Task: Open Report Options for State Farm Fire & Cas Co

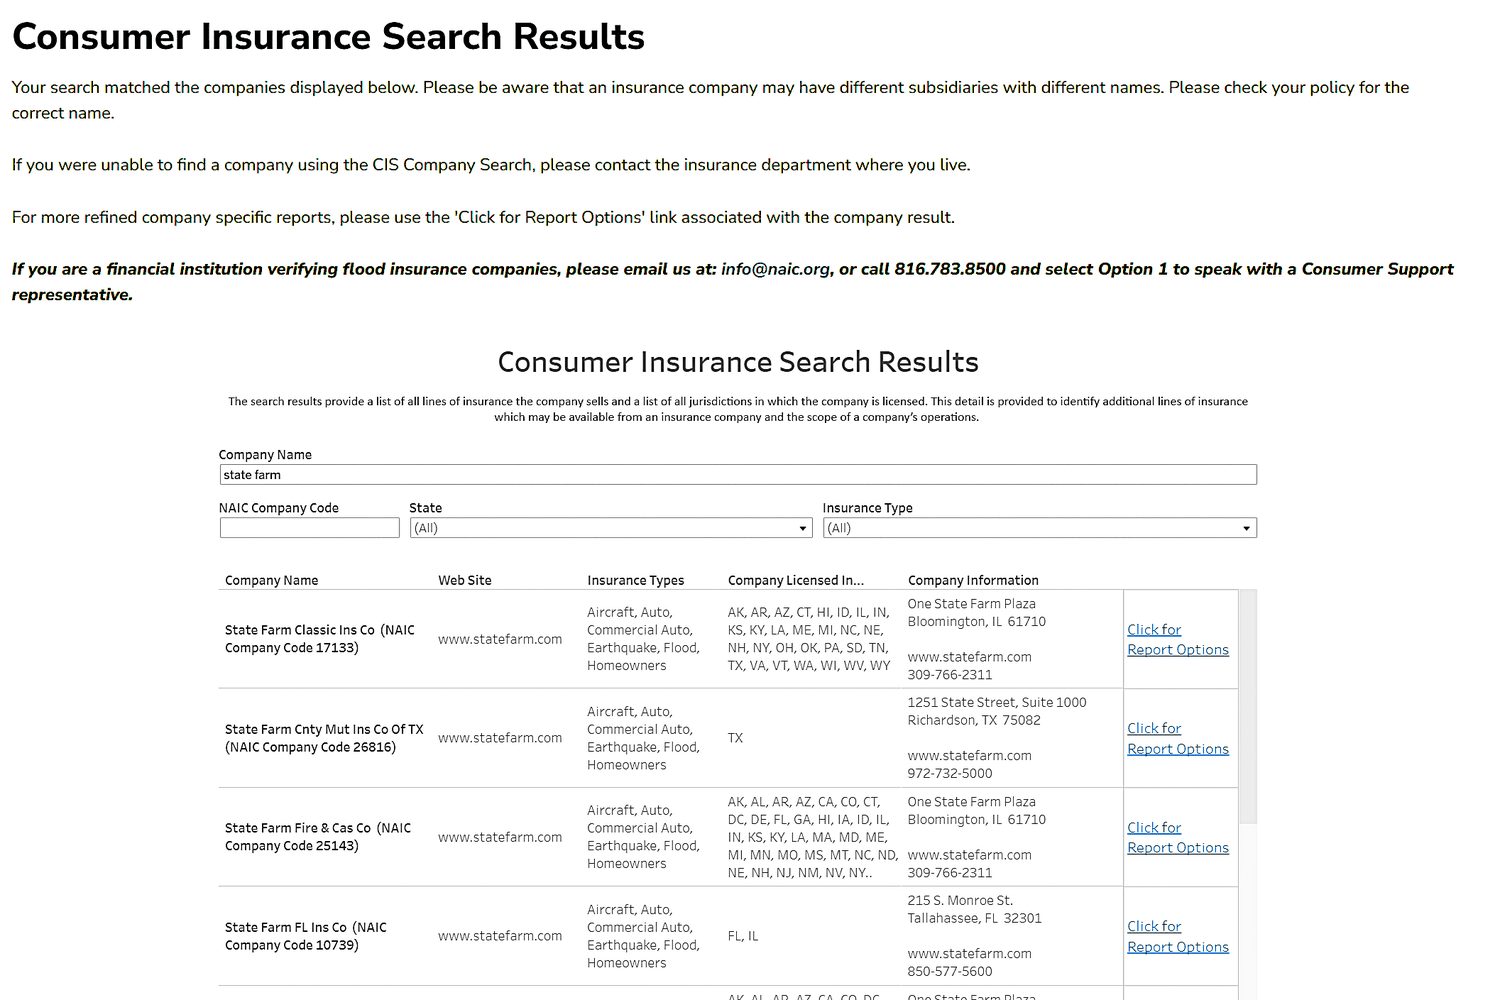Action: [x=1178, y=838]
